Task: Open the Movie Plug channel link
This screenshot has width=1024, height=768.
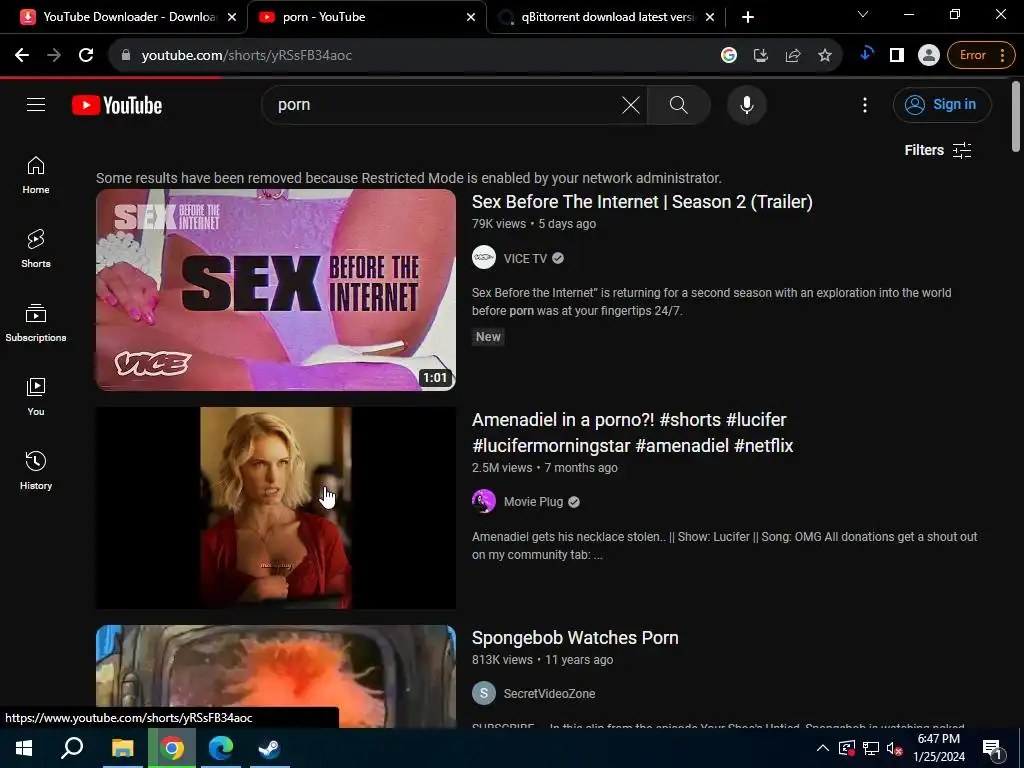Action: pos(533,502)
